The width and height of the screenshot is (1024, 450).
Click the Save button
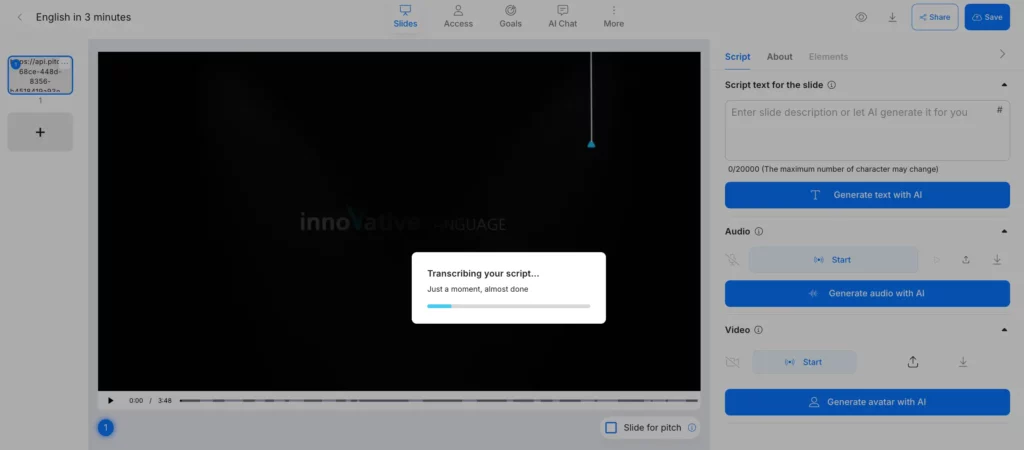[987, 17]
